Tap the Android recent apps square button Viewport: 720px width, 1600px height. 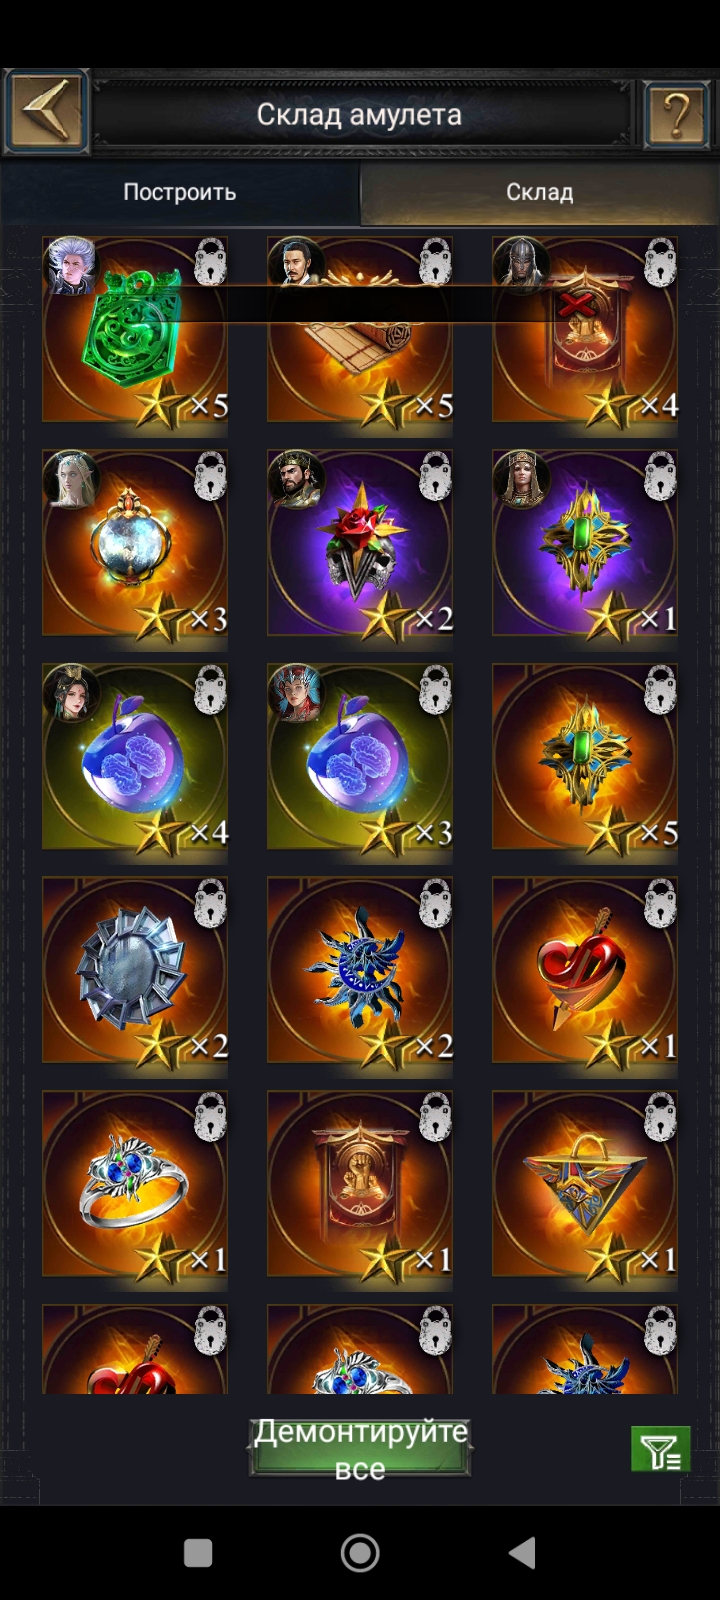(198, 1553)
